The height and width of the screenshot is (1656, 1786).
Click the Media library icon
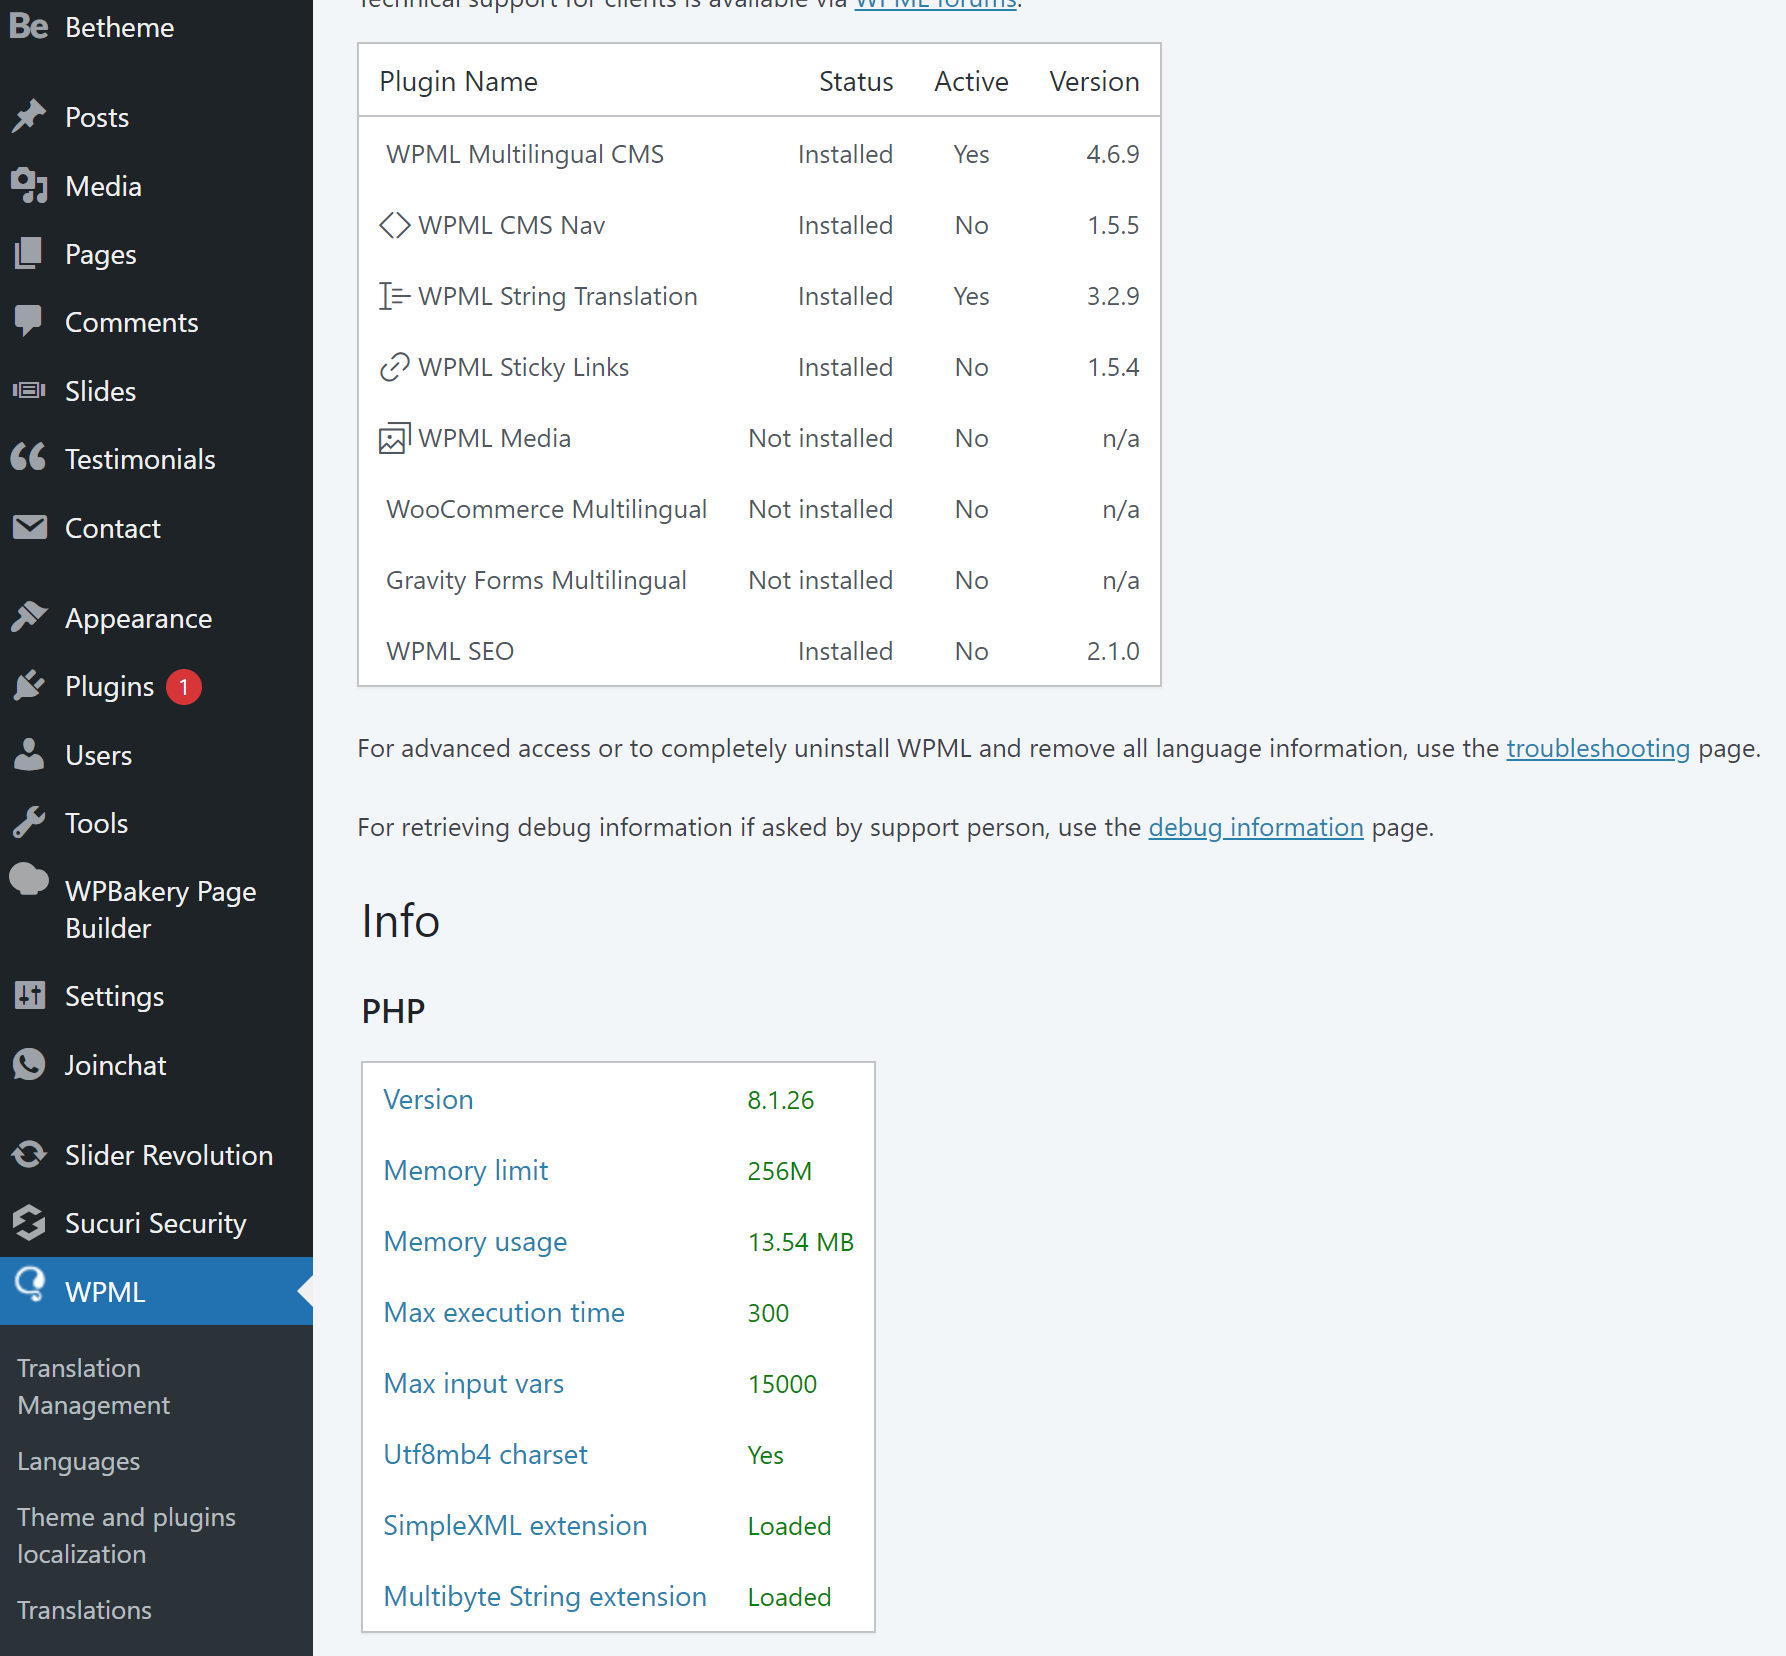[29, 185]
